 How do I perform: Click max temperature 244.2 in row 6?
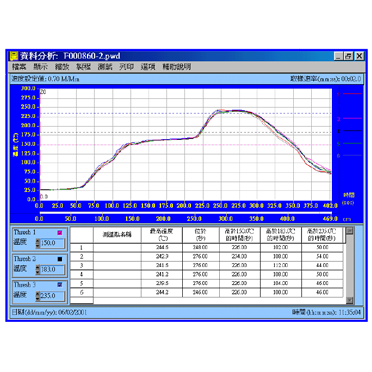[162, 292]
